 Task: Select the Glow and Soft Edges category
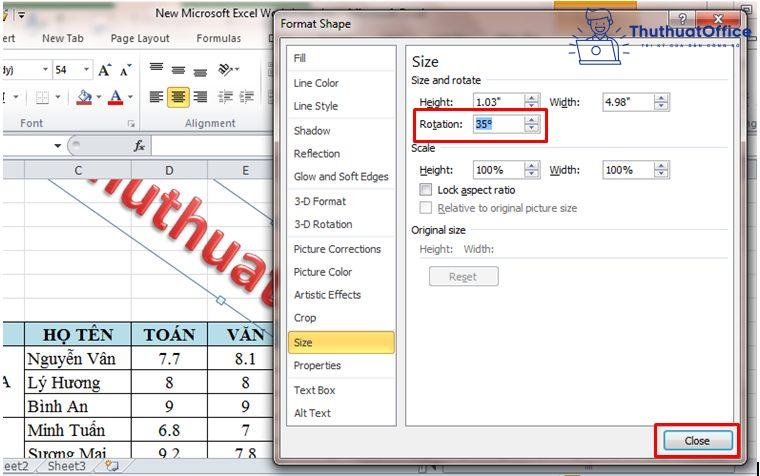click(x=341, y=176)
